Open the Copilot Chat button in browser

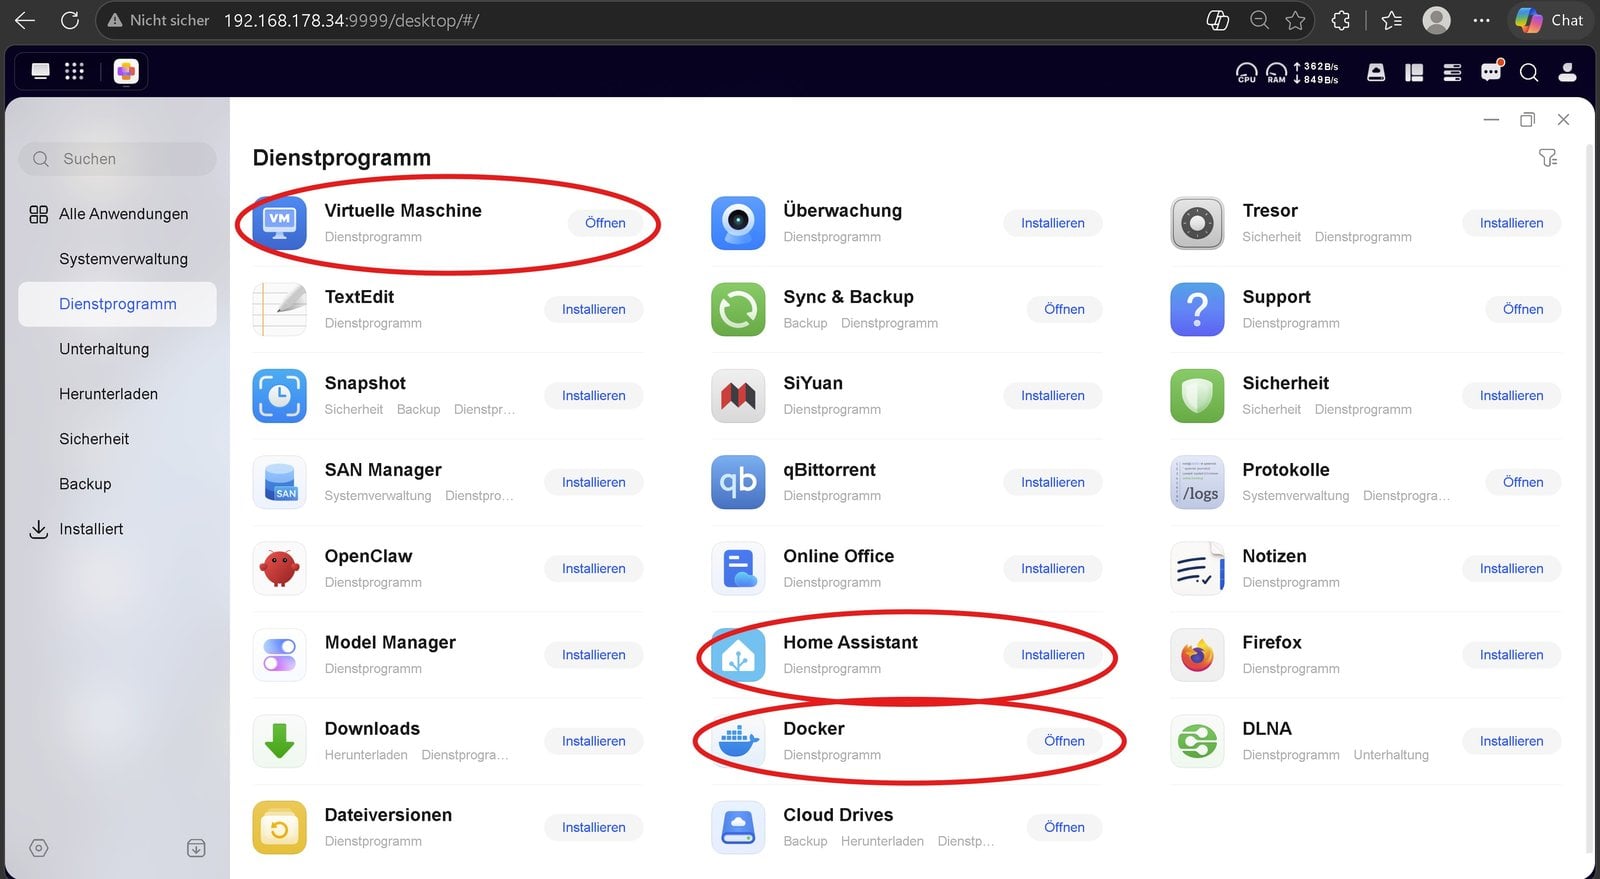coord(1549,20)
